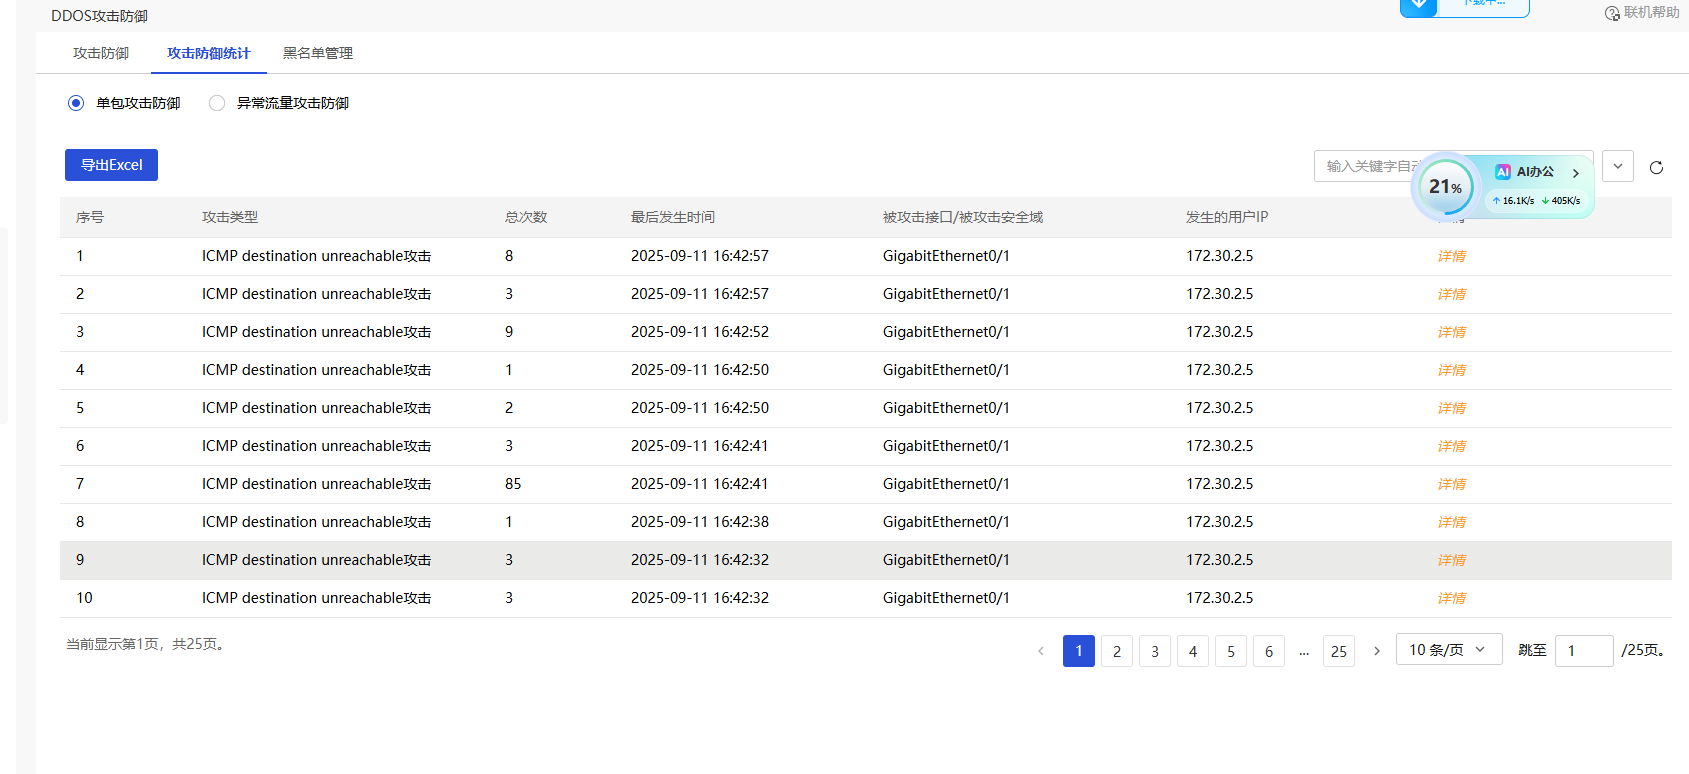Image resolution: width=1689 pixels, height=774 pixels.
Task: Click the AI办公 widget logo icon
Action: click(1502, 172)
